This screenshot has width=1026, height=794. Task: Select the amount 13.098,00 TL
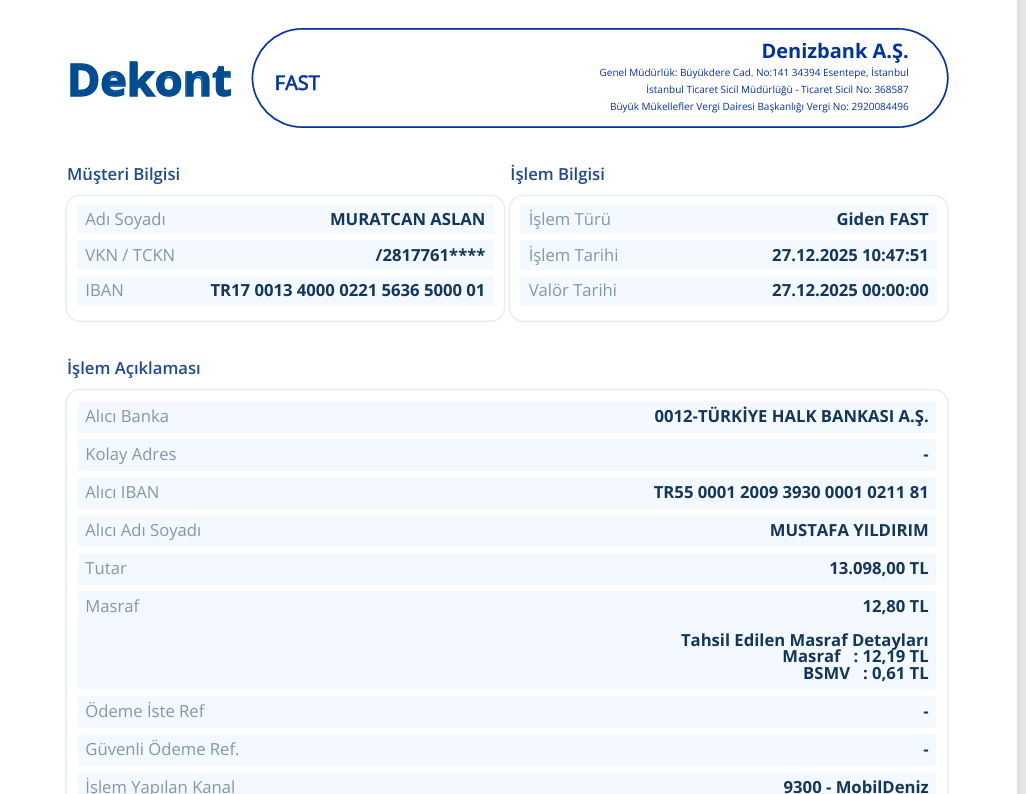coord(879,568)
